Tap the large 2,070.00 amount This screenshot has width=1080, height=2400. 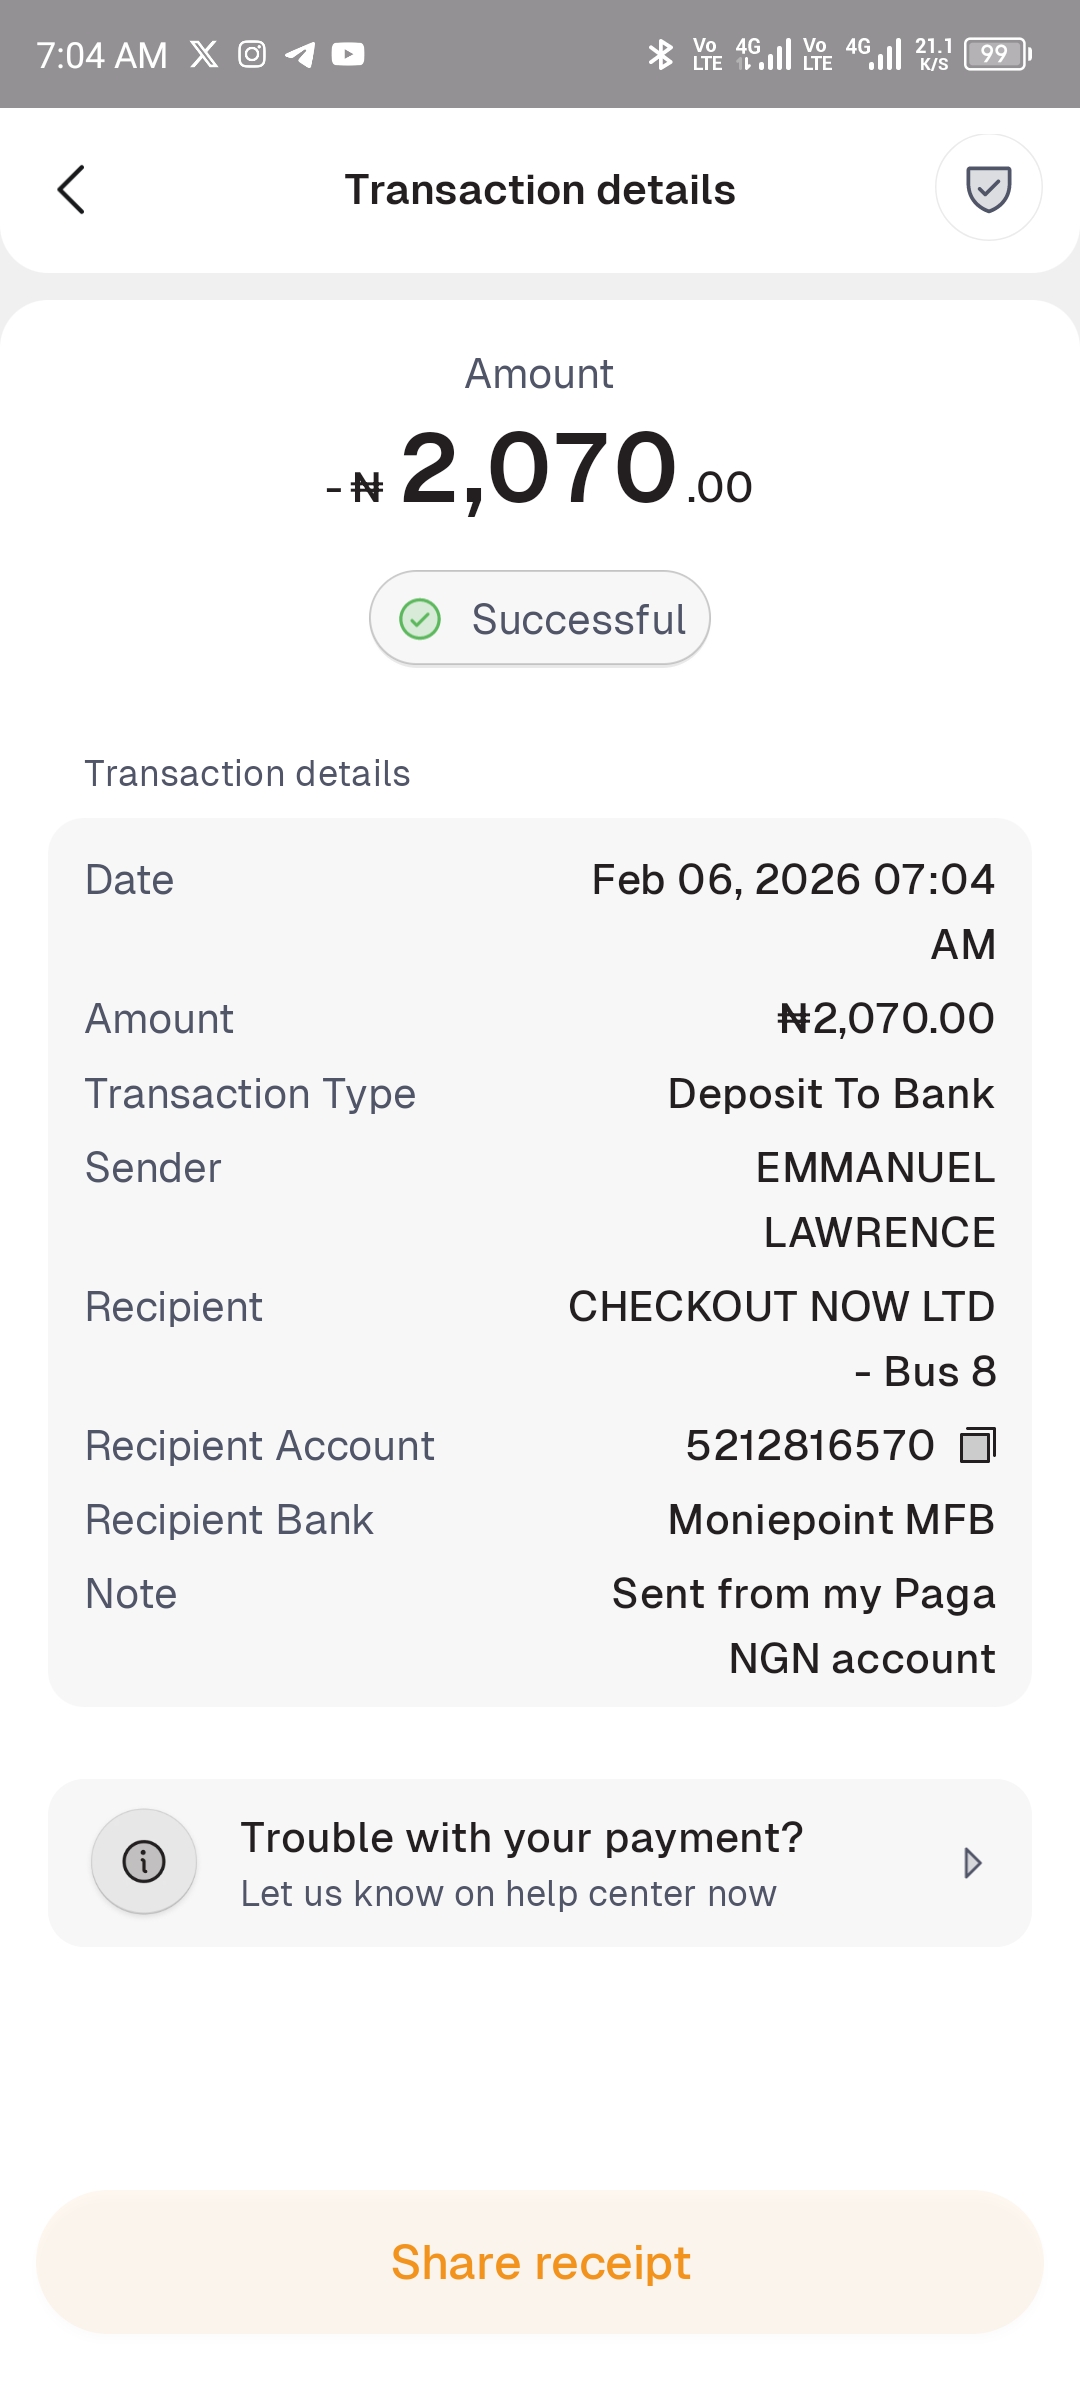click(x=540, y=469)
